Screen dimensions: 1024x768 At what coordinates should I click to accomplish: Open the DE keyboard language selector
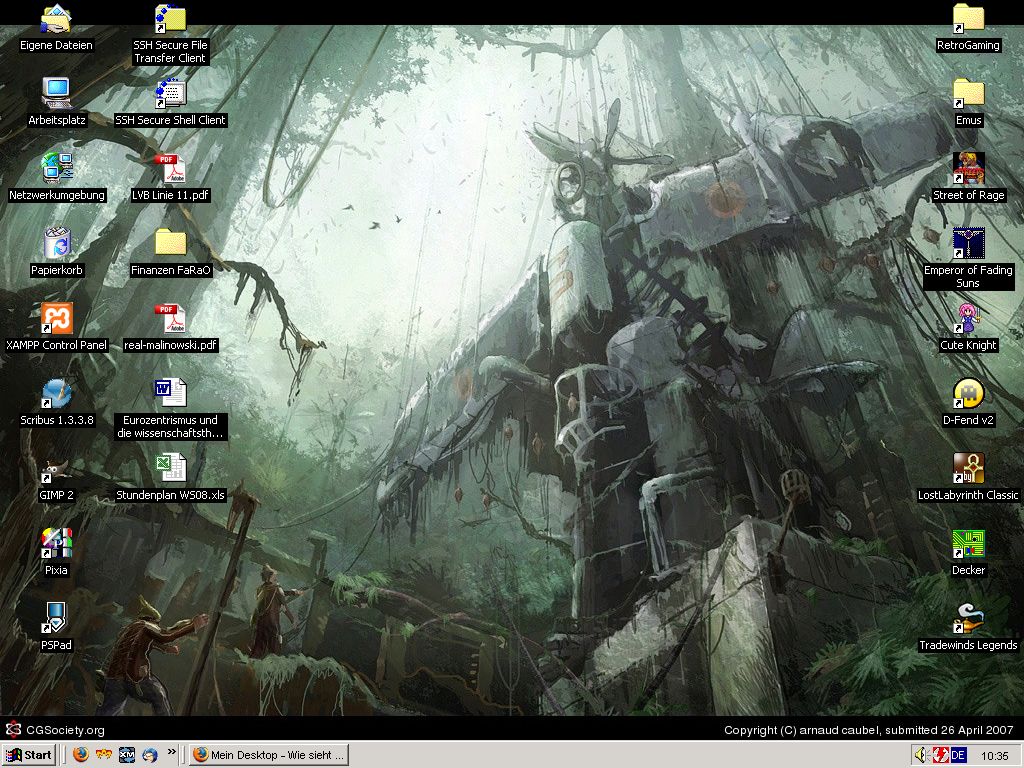pos(958,755)
